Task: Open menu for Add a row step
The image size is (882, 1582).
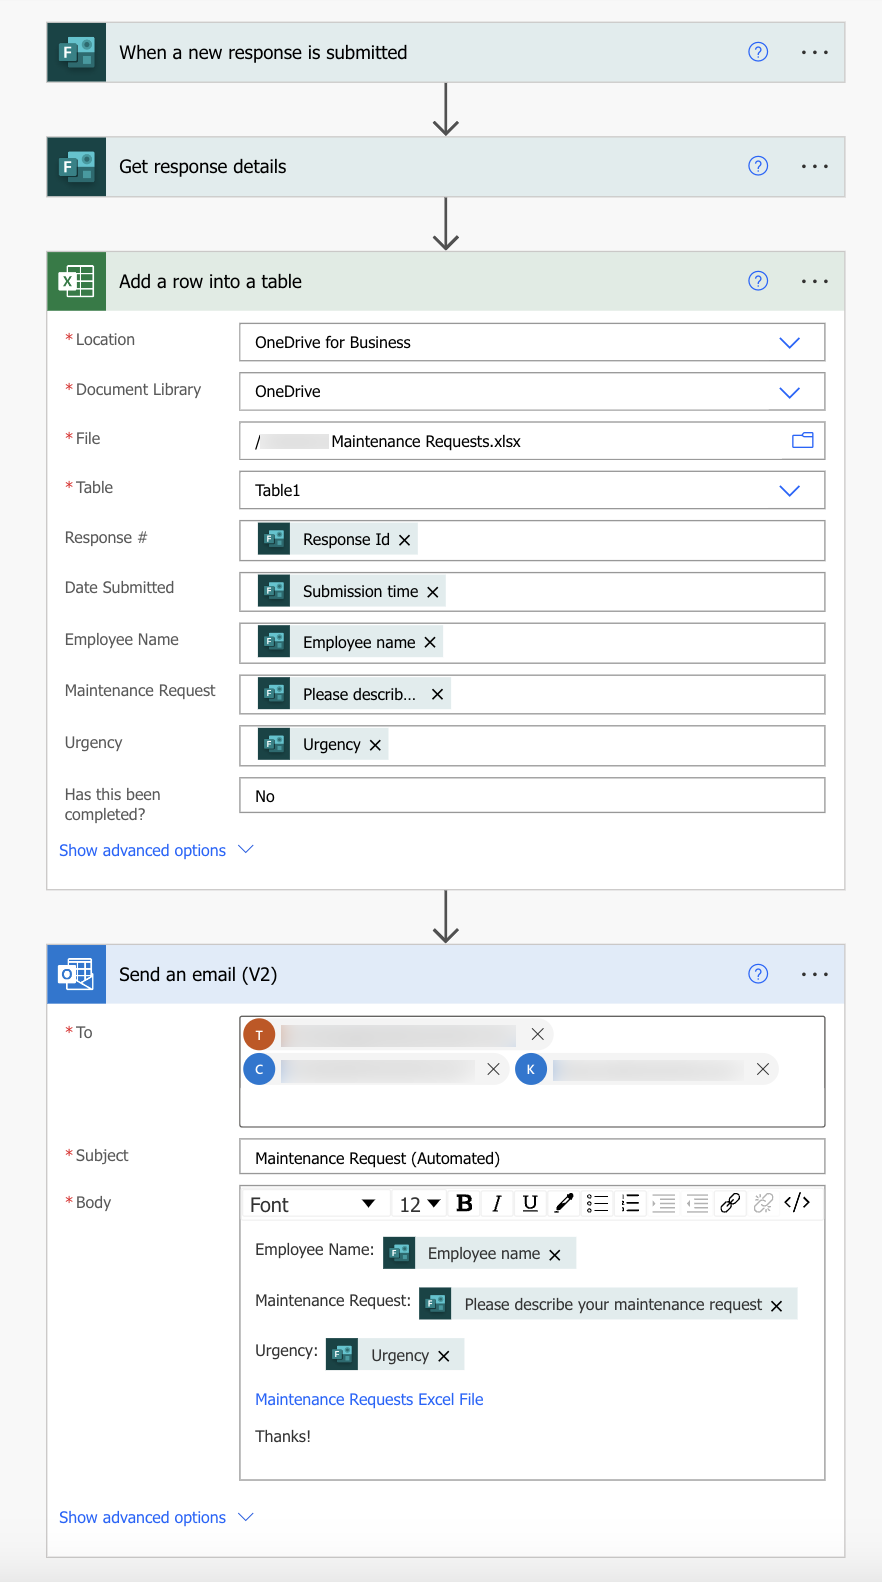Action: coord(814,281)
